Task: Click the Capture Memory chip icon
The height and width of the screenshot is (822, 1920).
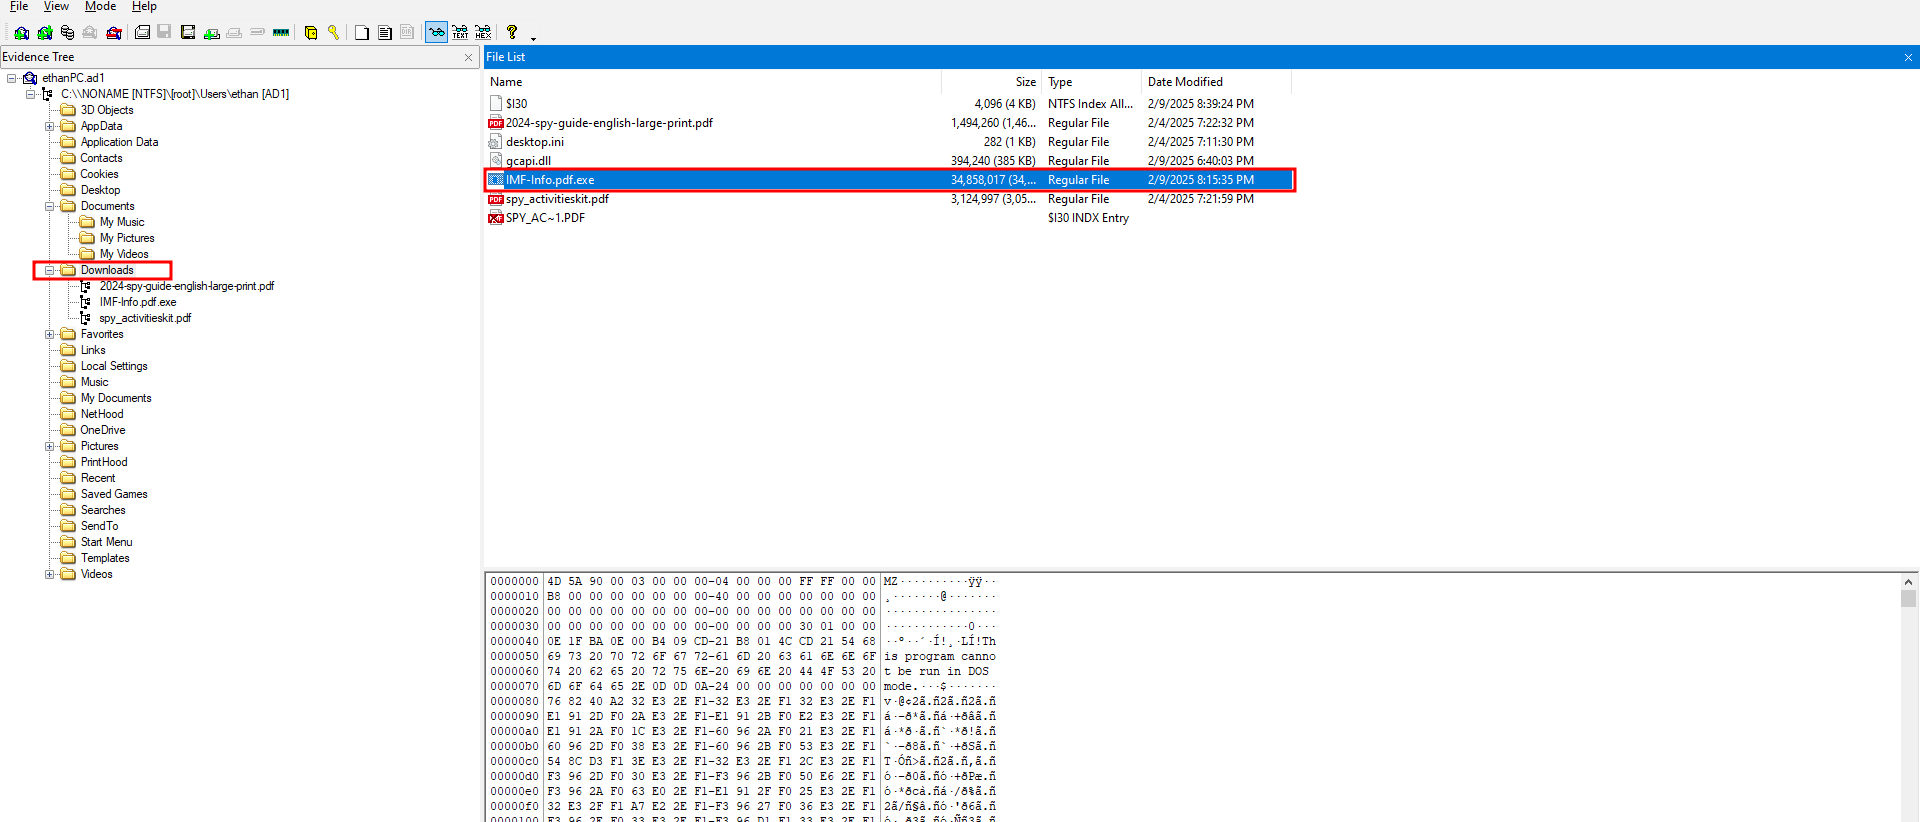Action: pyautogui.click(x=281, y=33)
